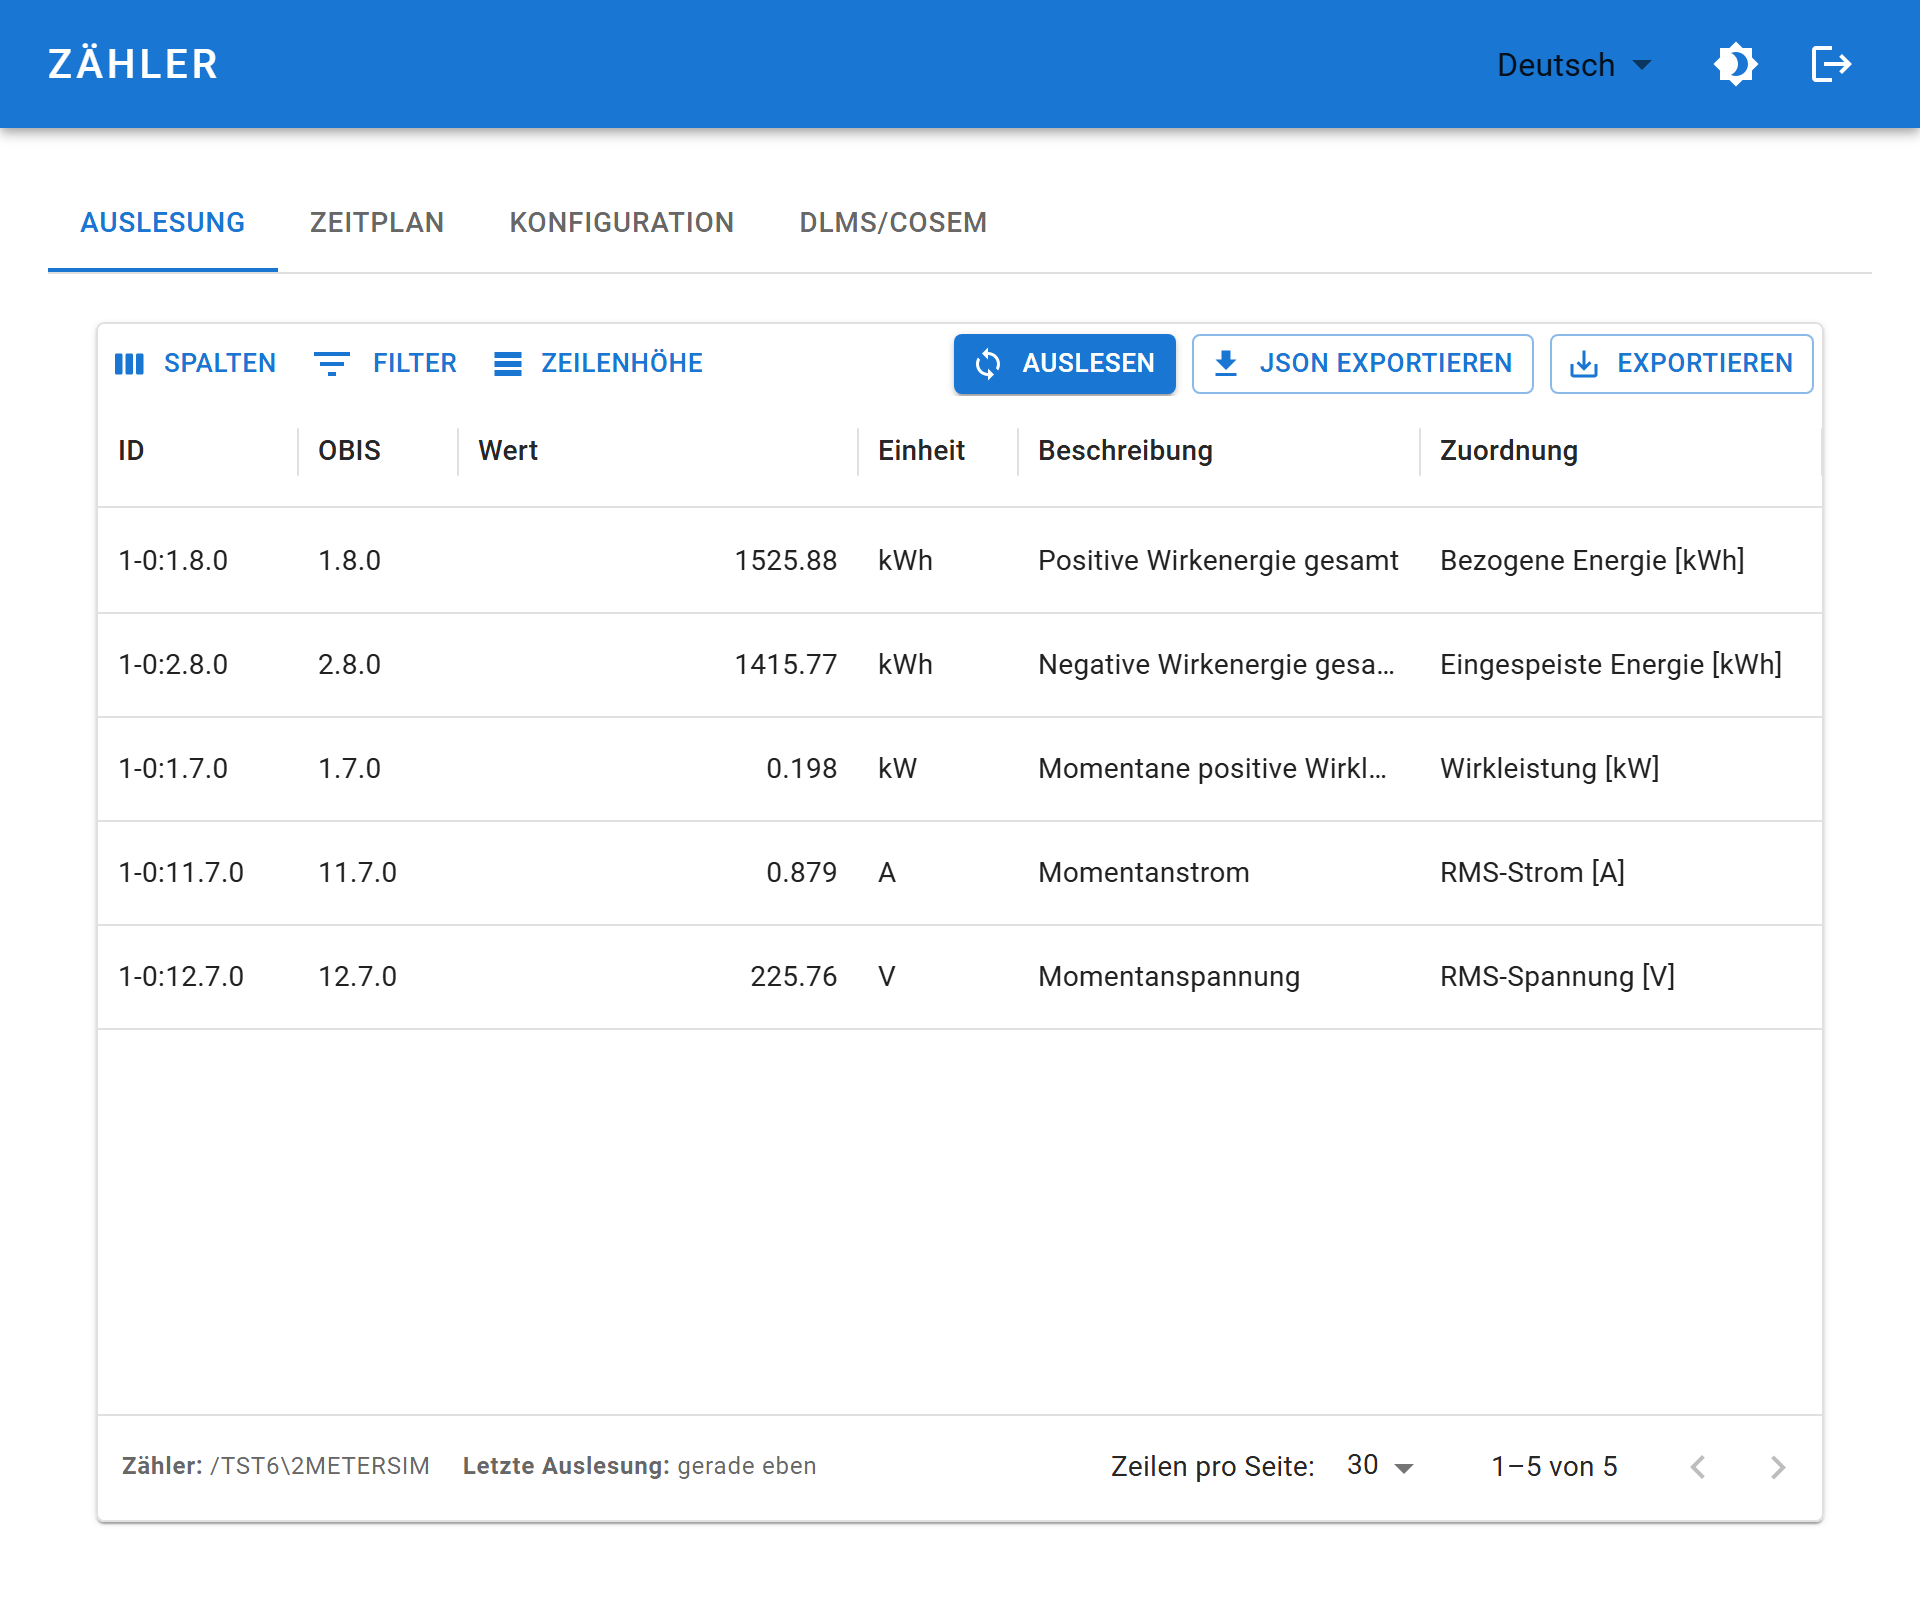
Task: Click 'Momentanspannung' description cell
Action: [x=1219, y=976]
